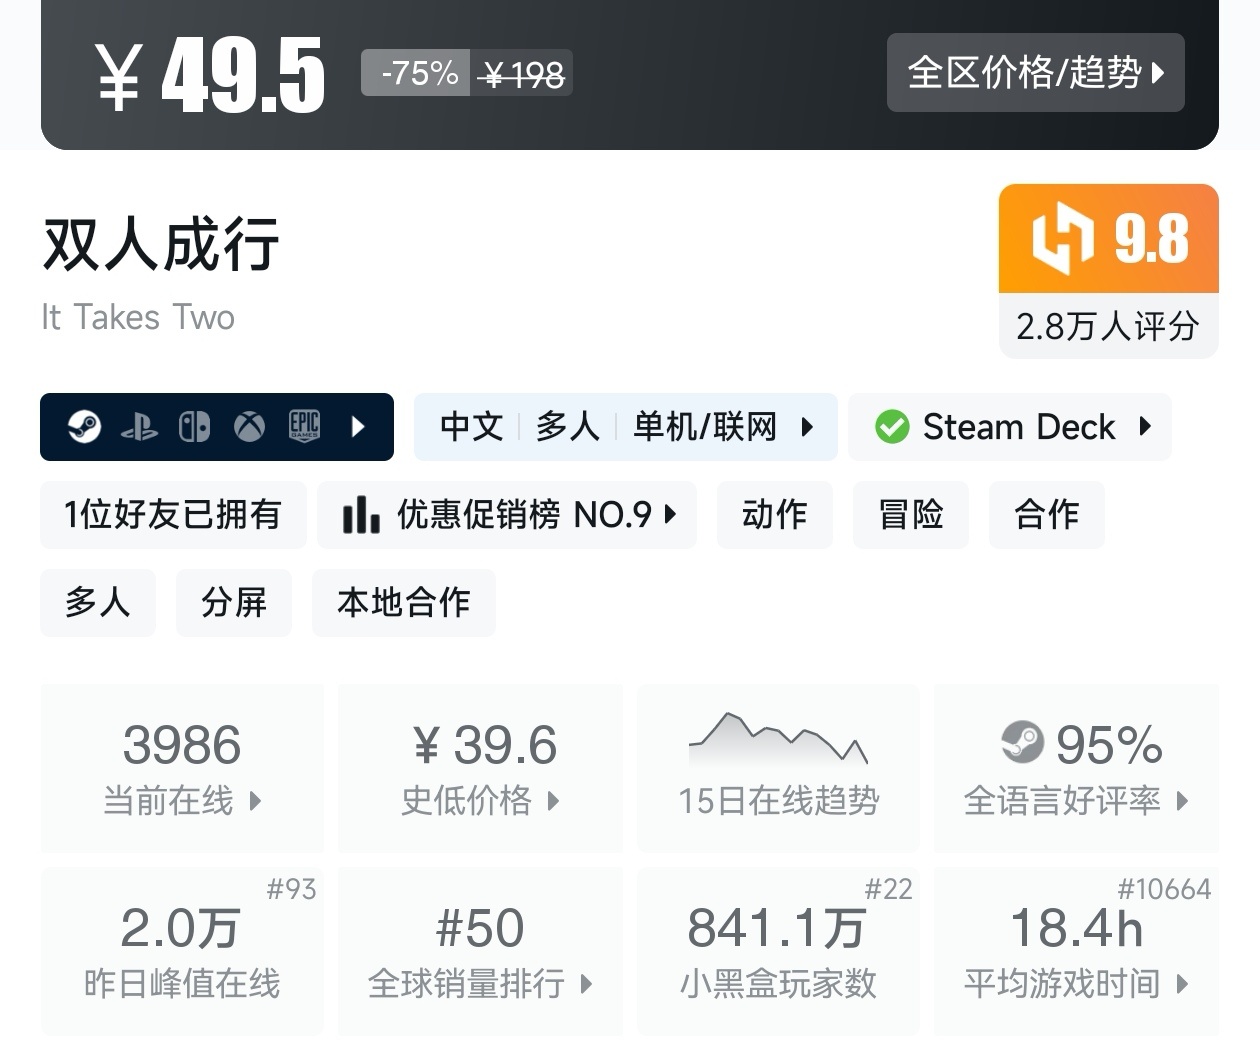The width and height of the screenshot is (1260, 1051).
Task: Click the green Steam Deck verified checkmark
Action: point(891,427)
